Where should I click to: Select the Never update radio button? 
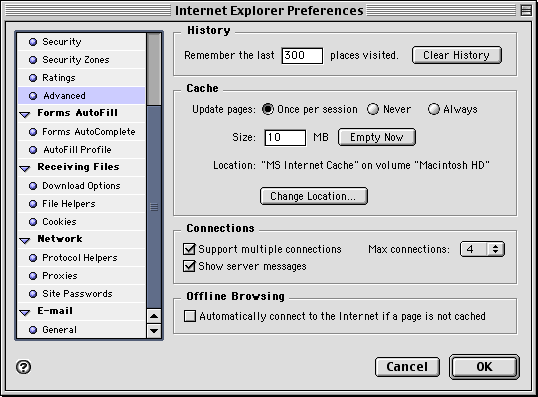pyautogui.click(x=373, y=109)
